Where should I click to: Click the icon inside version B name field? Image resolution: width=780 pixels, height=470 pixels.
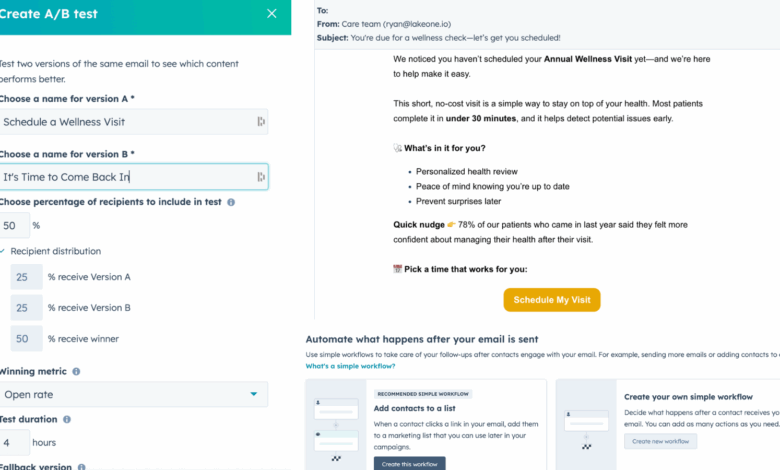click(260, 177)
